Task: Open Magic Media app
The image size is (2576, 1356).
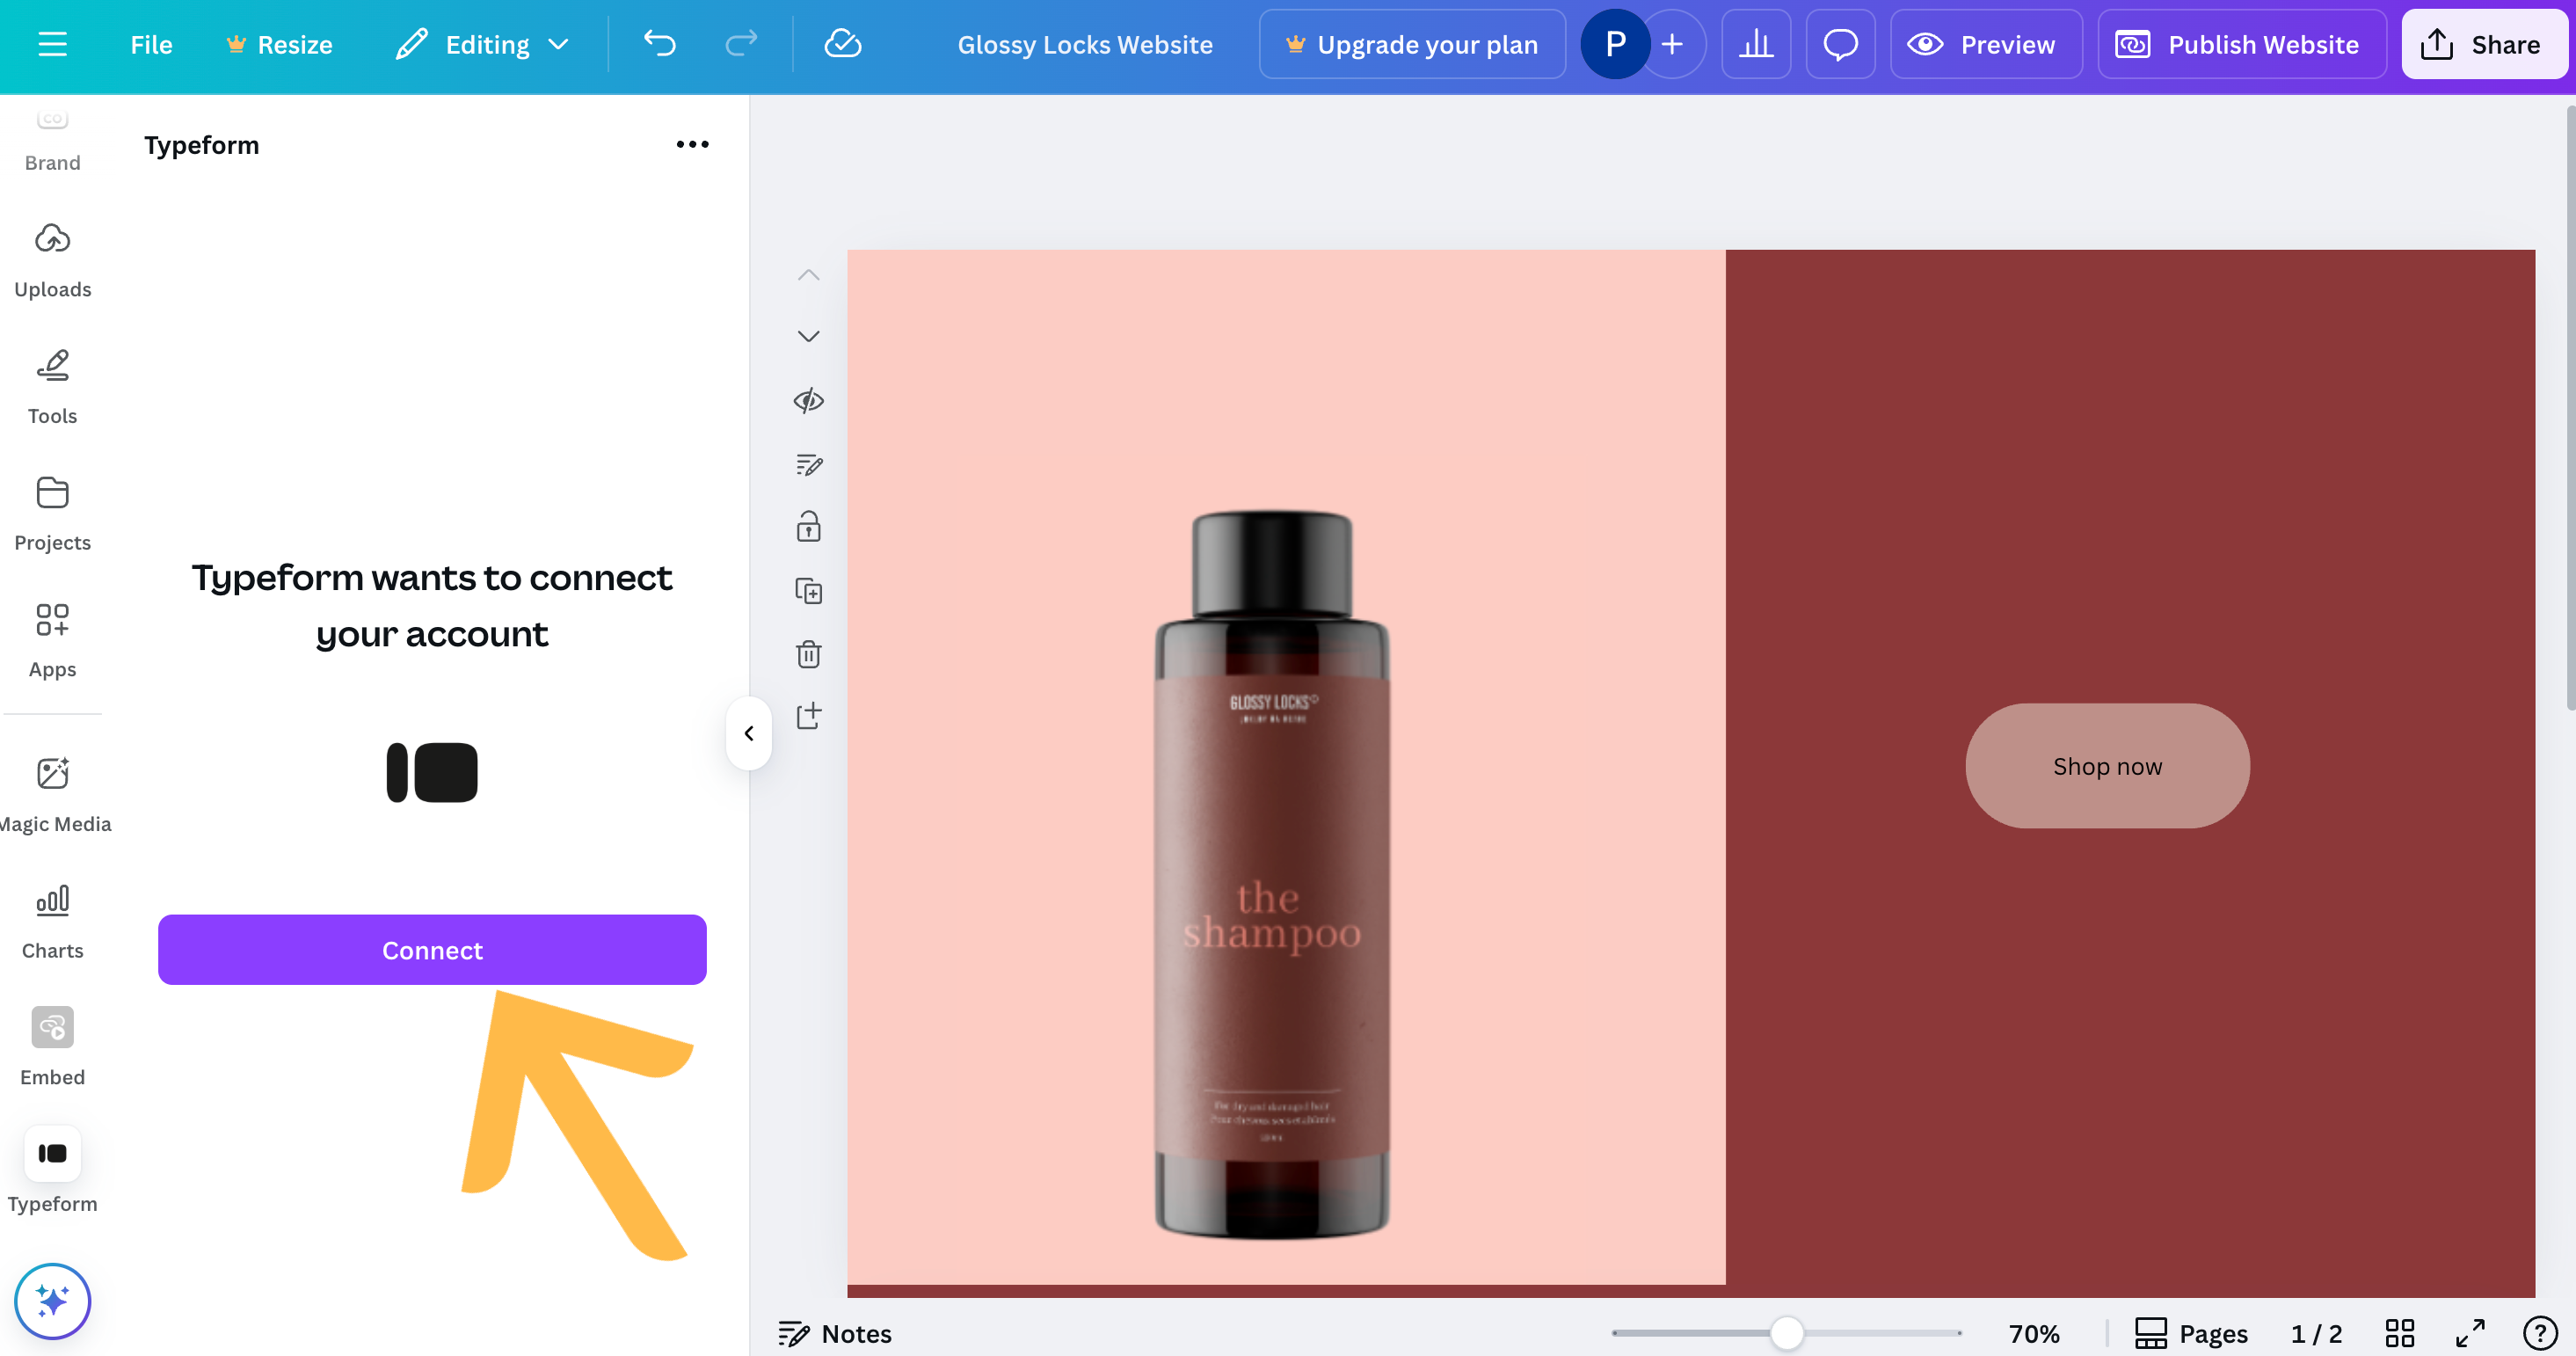Action: 54,794
